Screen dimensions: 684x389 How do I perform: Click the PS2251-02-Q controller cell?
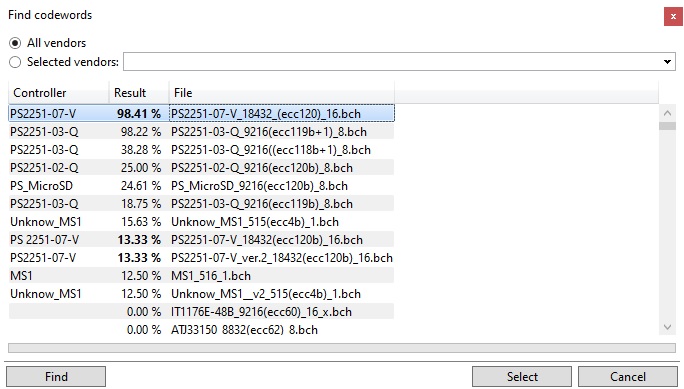tap(44, 168)
